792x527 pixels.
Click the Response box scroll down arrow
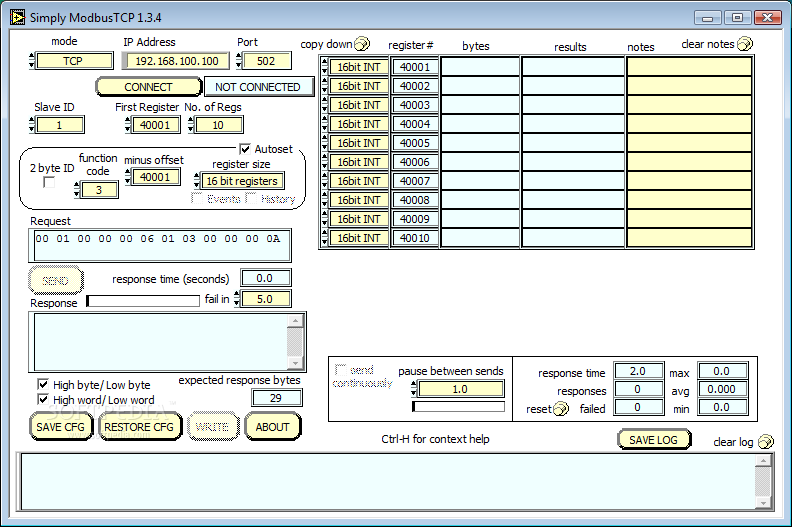pyautogui.click(x=295, y=363)
